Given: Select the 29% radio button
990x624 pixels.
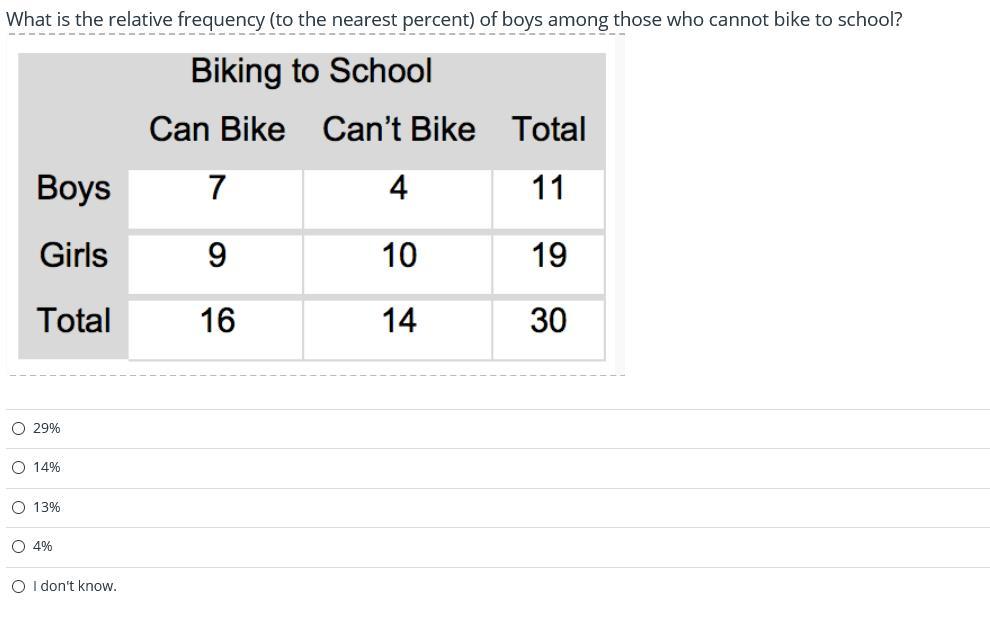Looking at the screenshot, I should (19, 429).
